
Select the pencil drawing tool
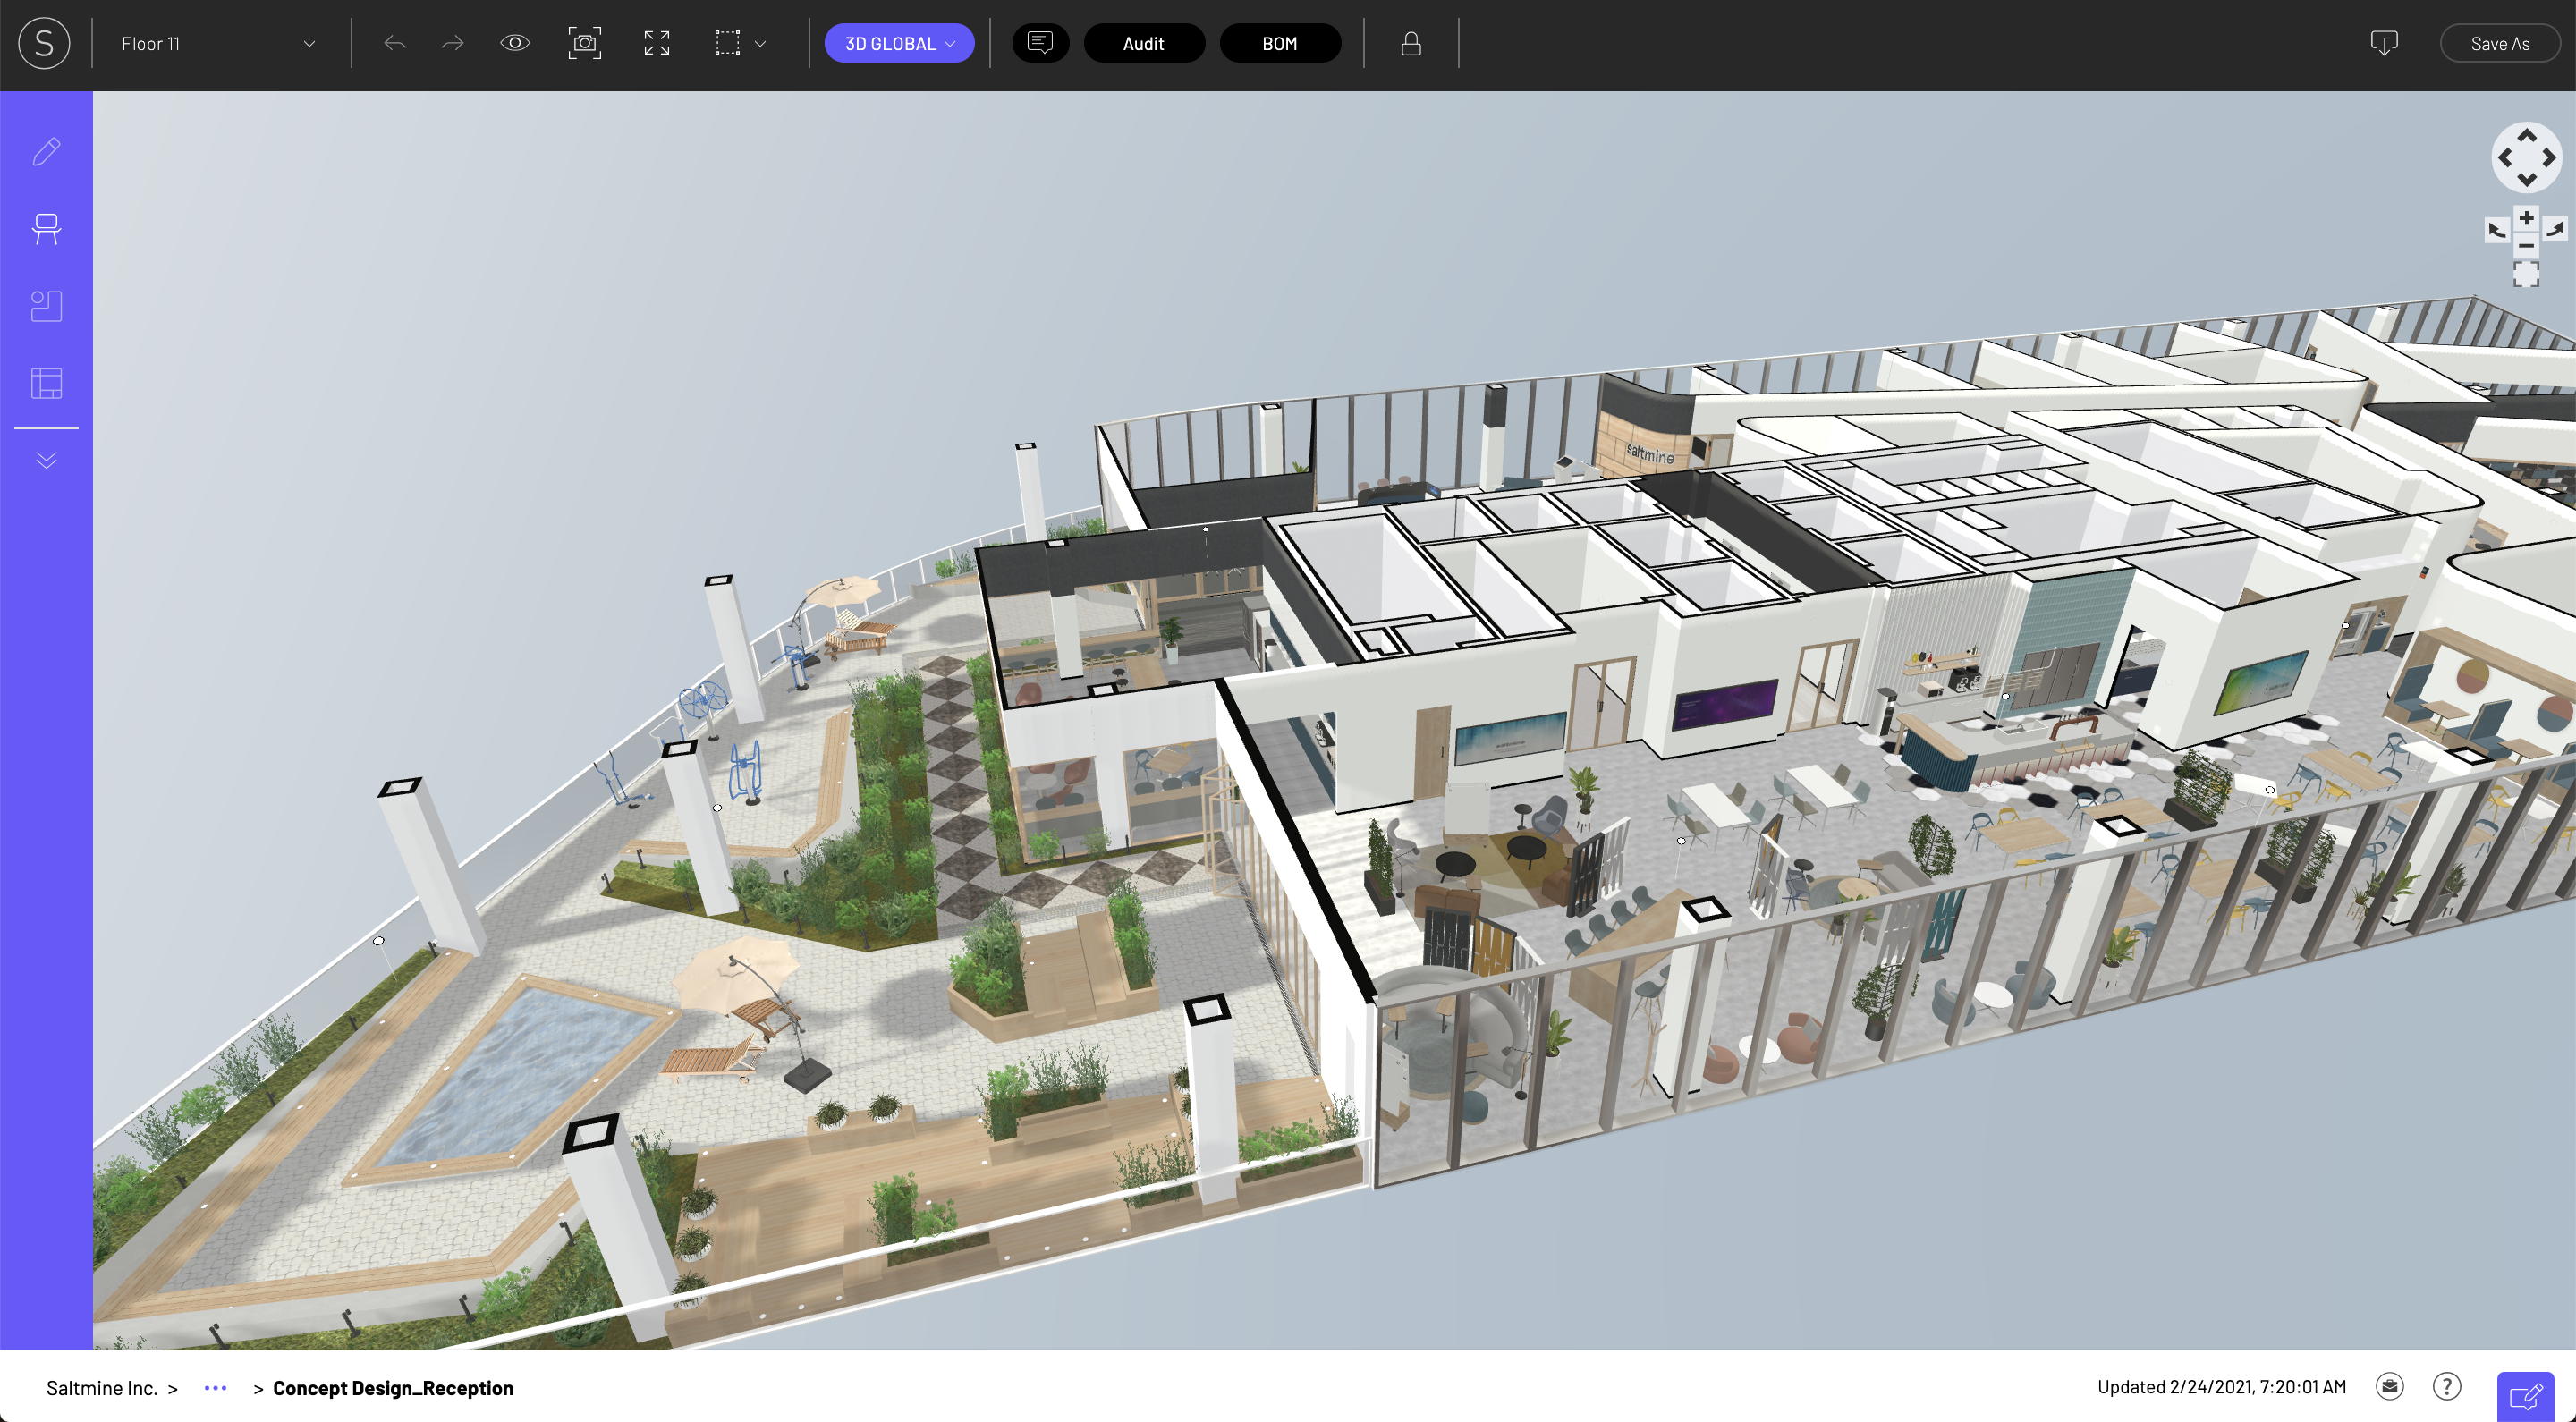point(46,150)
